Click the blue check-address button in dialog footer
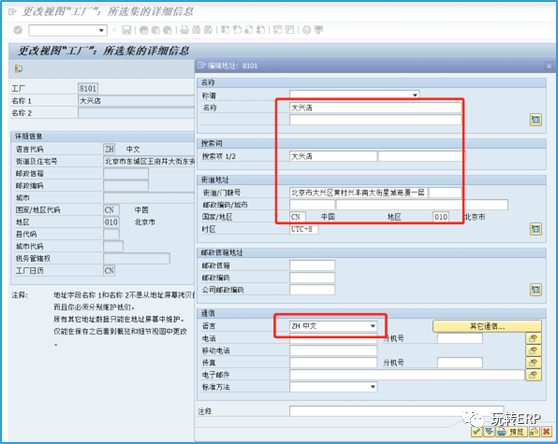 click(489, 432)
